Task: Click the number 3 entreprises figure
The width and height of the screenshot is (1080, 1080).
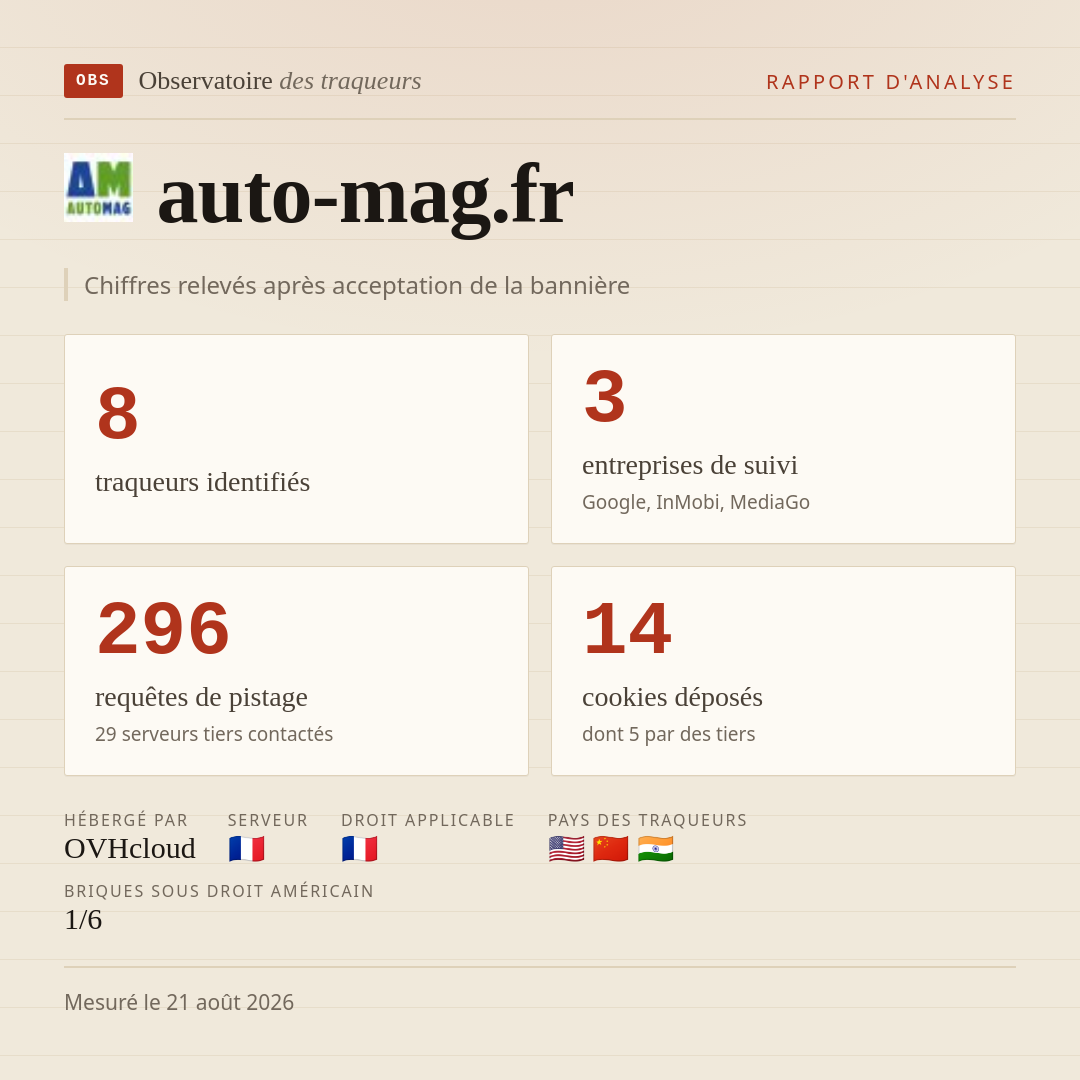Action: [x=605, y=396]
